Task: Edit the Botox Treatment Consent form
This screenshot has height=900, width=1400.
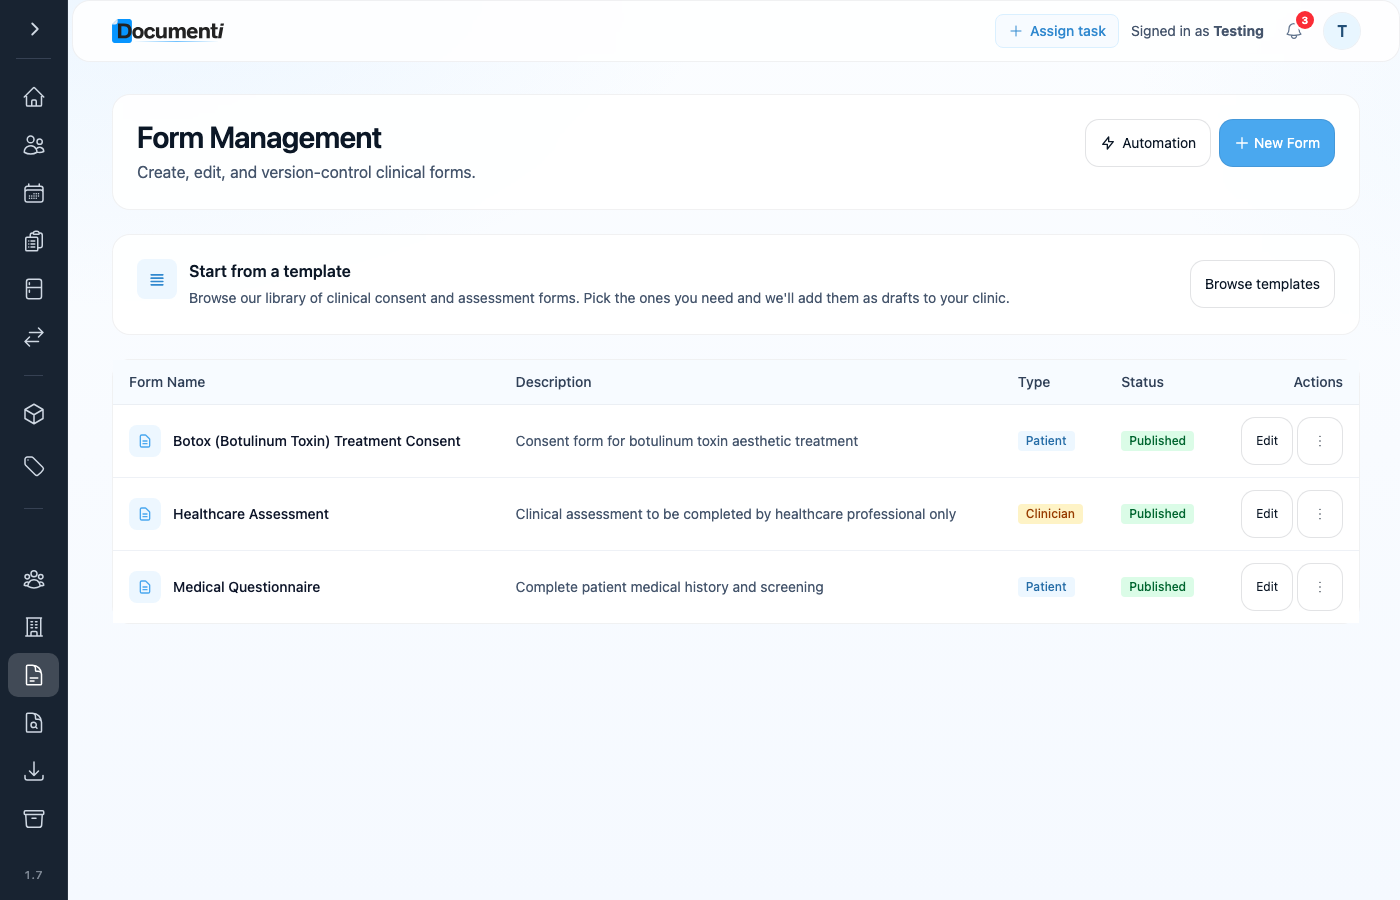Action: pyautogui.click(x=1267, y=441)
